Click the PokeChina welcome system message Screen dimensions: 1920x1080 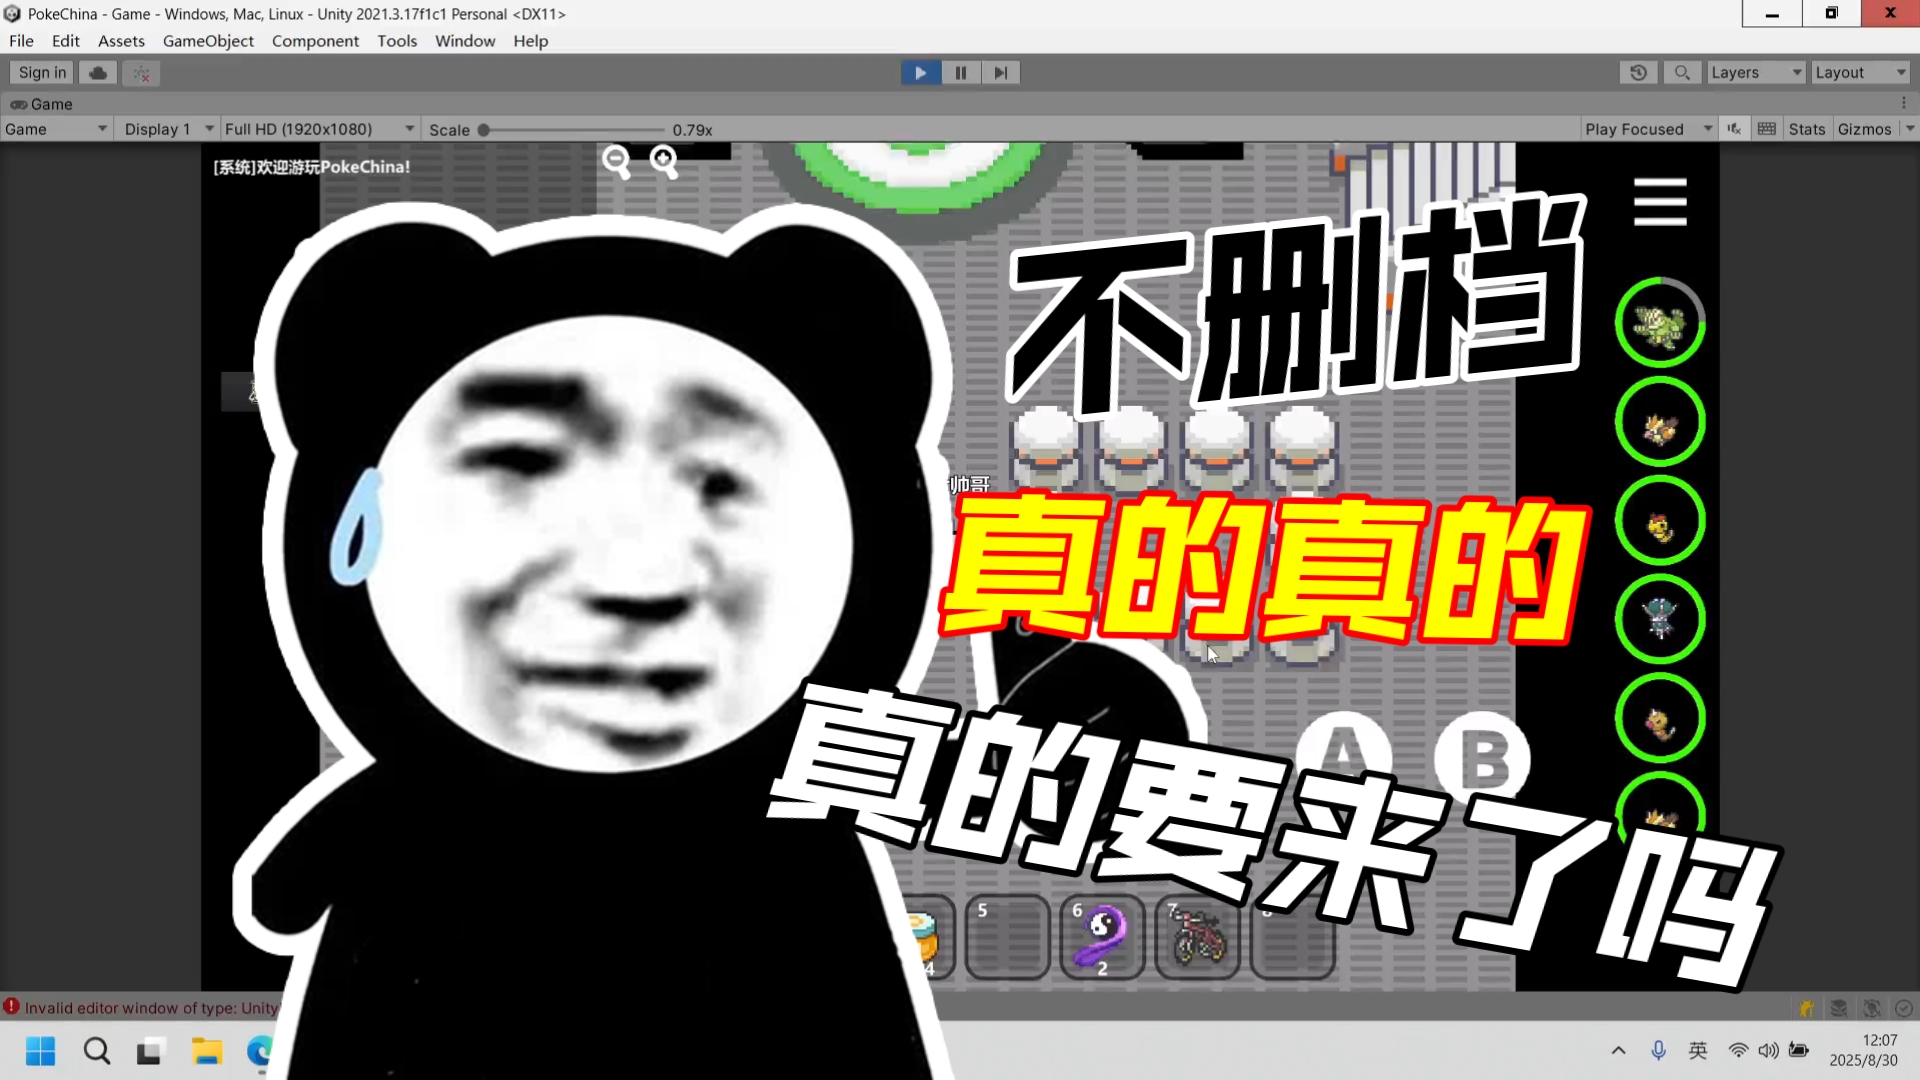click(311, 167)
